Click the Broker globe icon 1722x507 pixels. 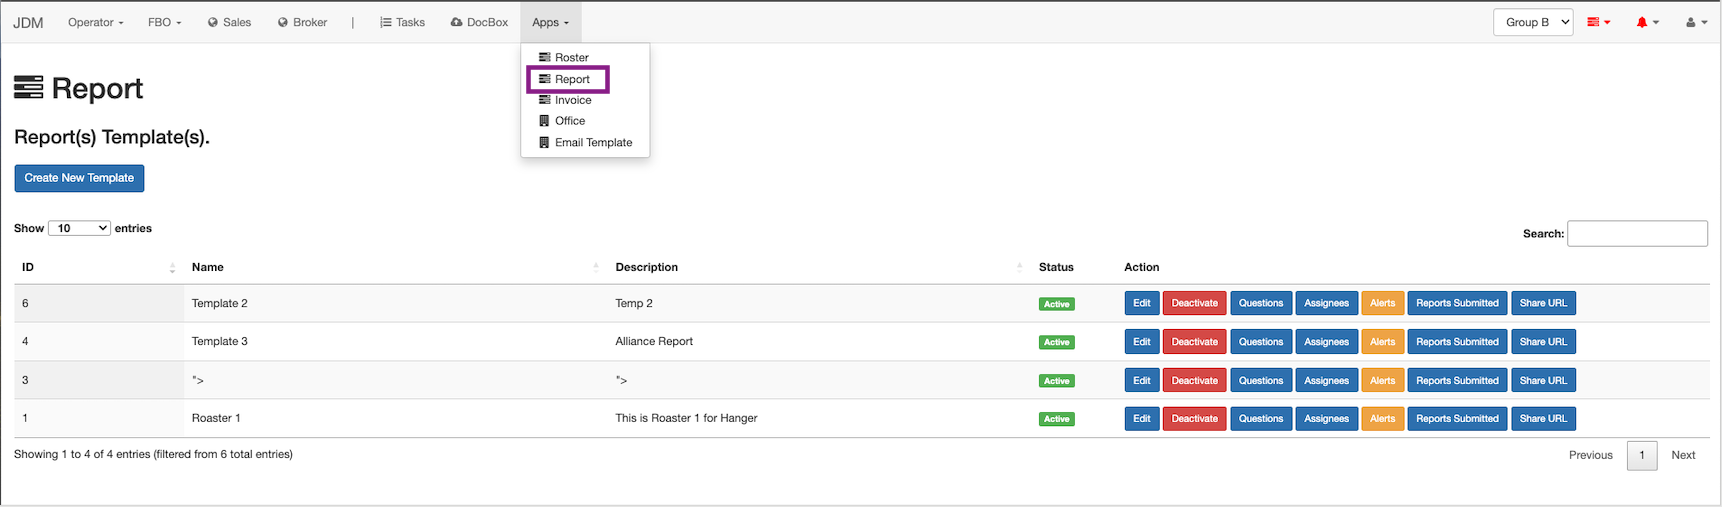click(x=283, y=22)
